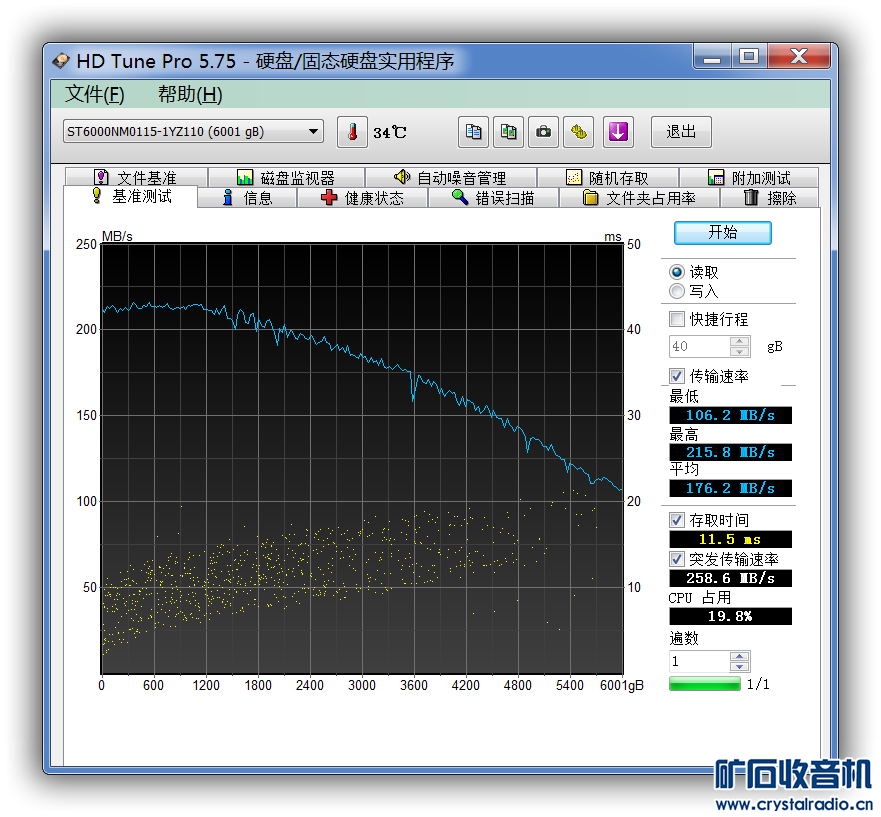The height and width of the screenshot is (817, 881).
Task: Click the copy text to clipboard icon
Action: pos(474,132)
